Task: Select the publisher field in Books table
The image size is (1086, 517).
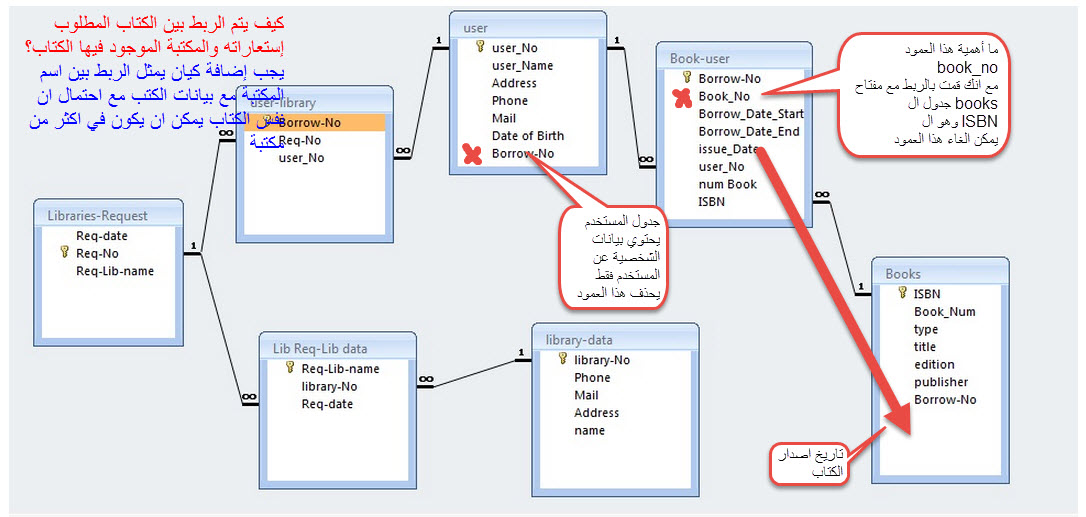Action: pos(940,382)
